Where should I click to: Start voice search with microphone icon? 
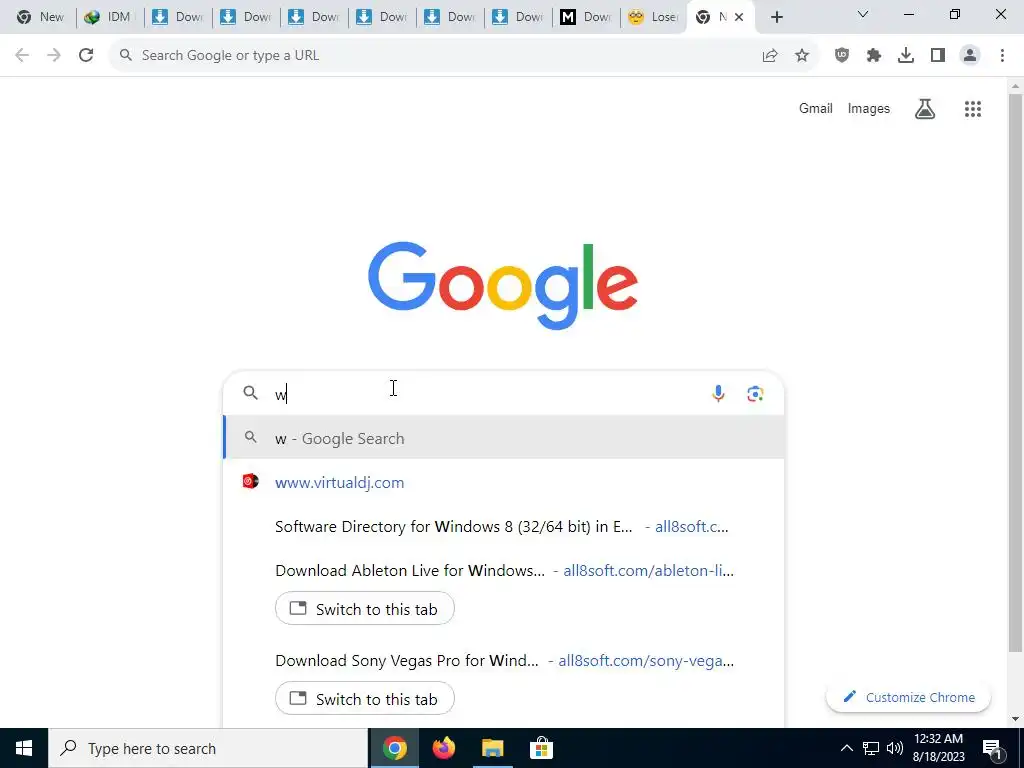point(718,394)
